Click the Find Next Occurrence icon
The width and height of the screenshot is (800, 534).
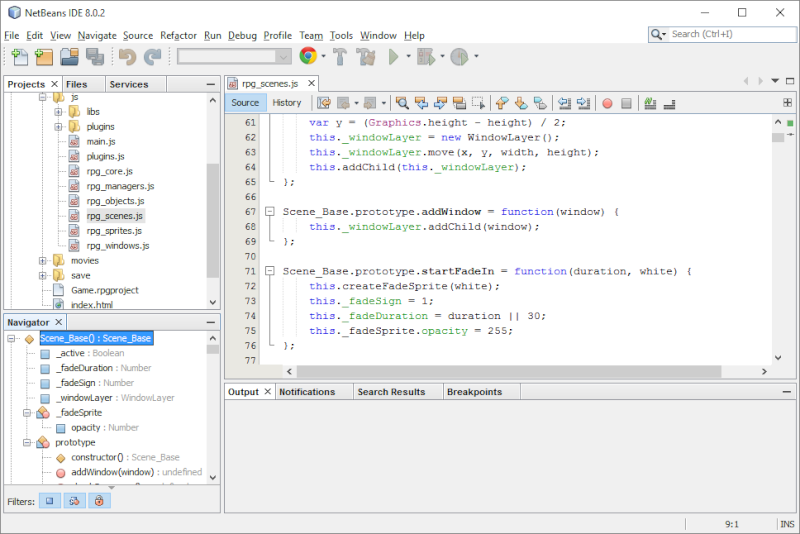click(x=440, y=104)
